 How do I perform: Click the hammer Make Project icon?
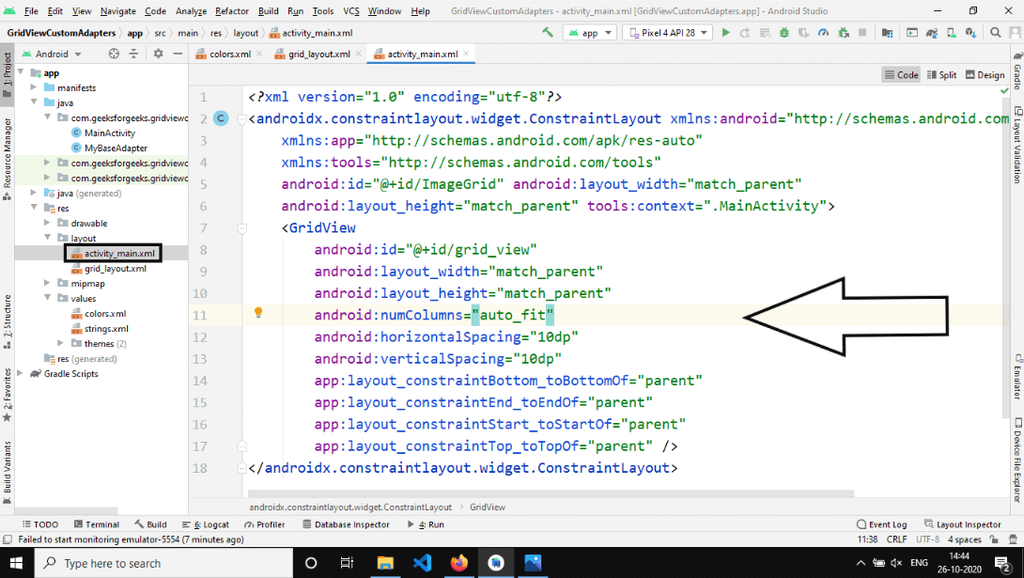tap(548, 33)
